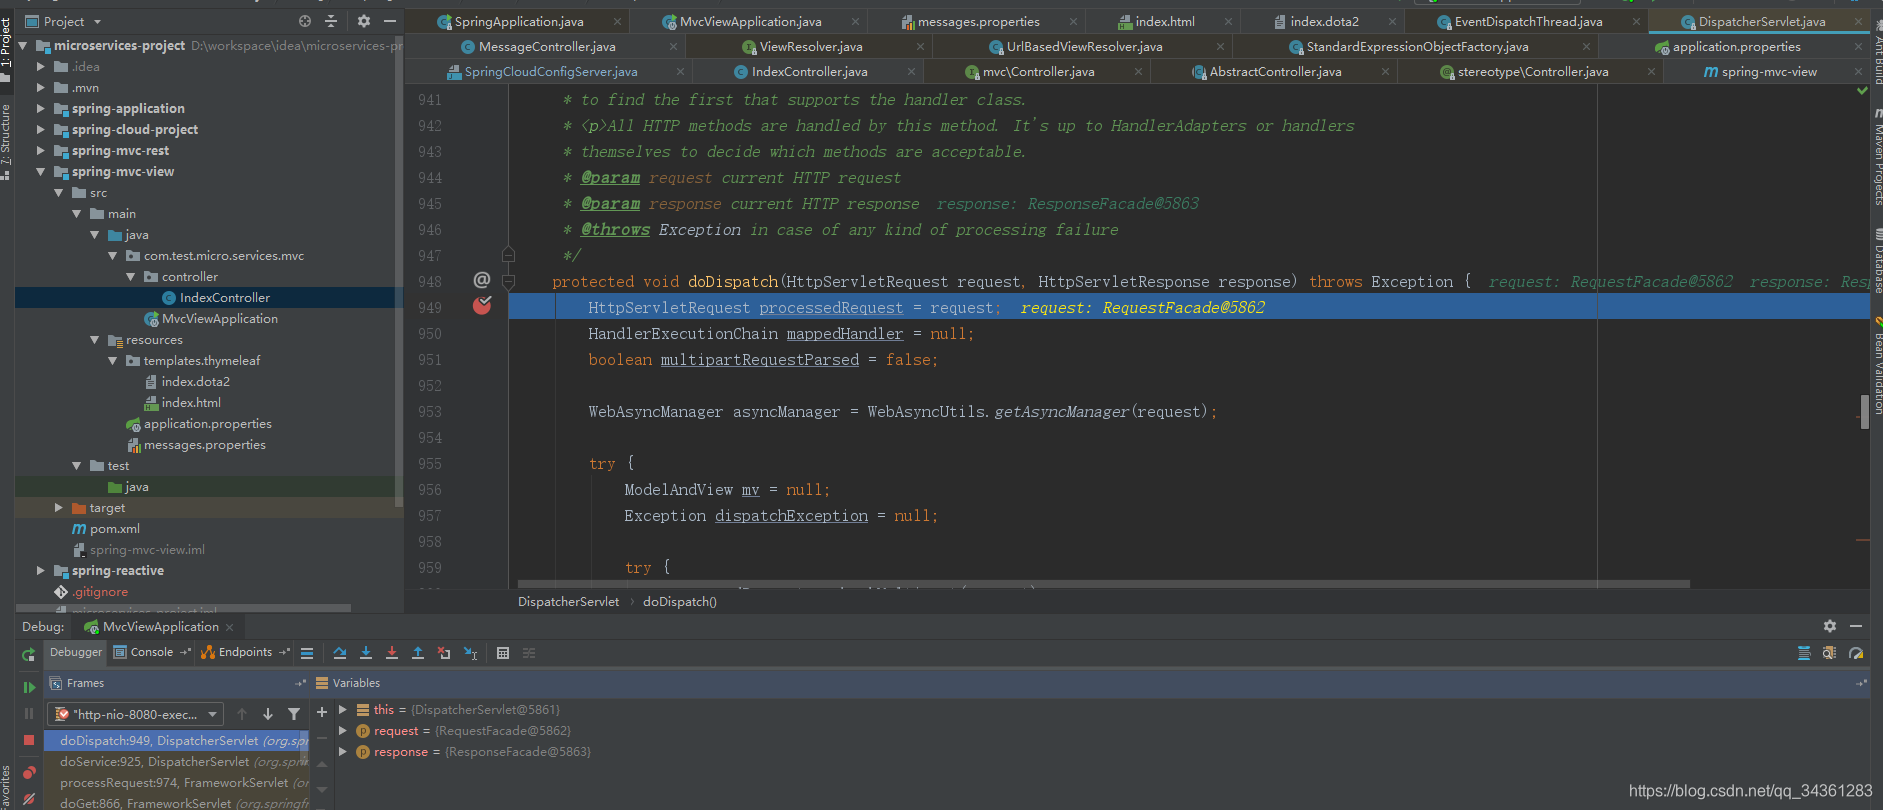
Task: Open SpringApplication.java editor tab
Action: [x=519, y=22]
